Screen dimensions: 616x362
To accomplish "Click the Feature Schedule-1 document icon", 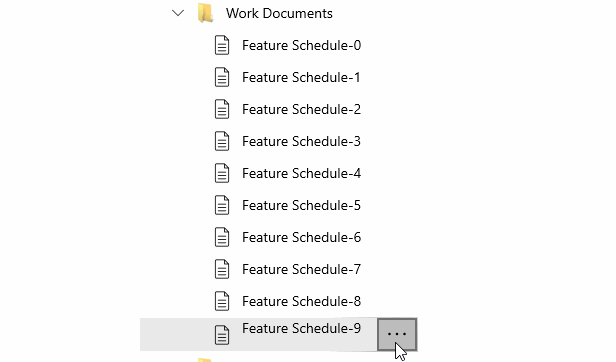I will 222,77.
